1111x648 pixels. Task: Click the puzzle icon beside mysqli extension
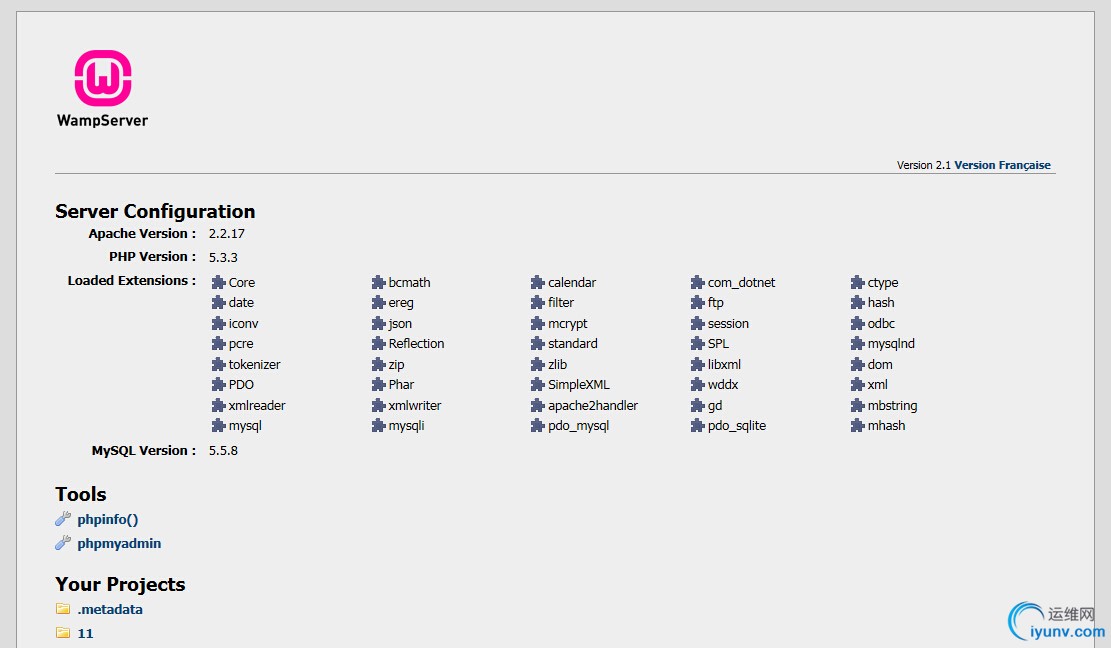[x=379, y=426]
